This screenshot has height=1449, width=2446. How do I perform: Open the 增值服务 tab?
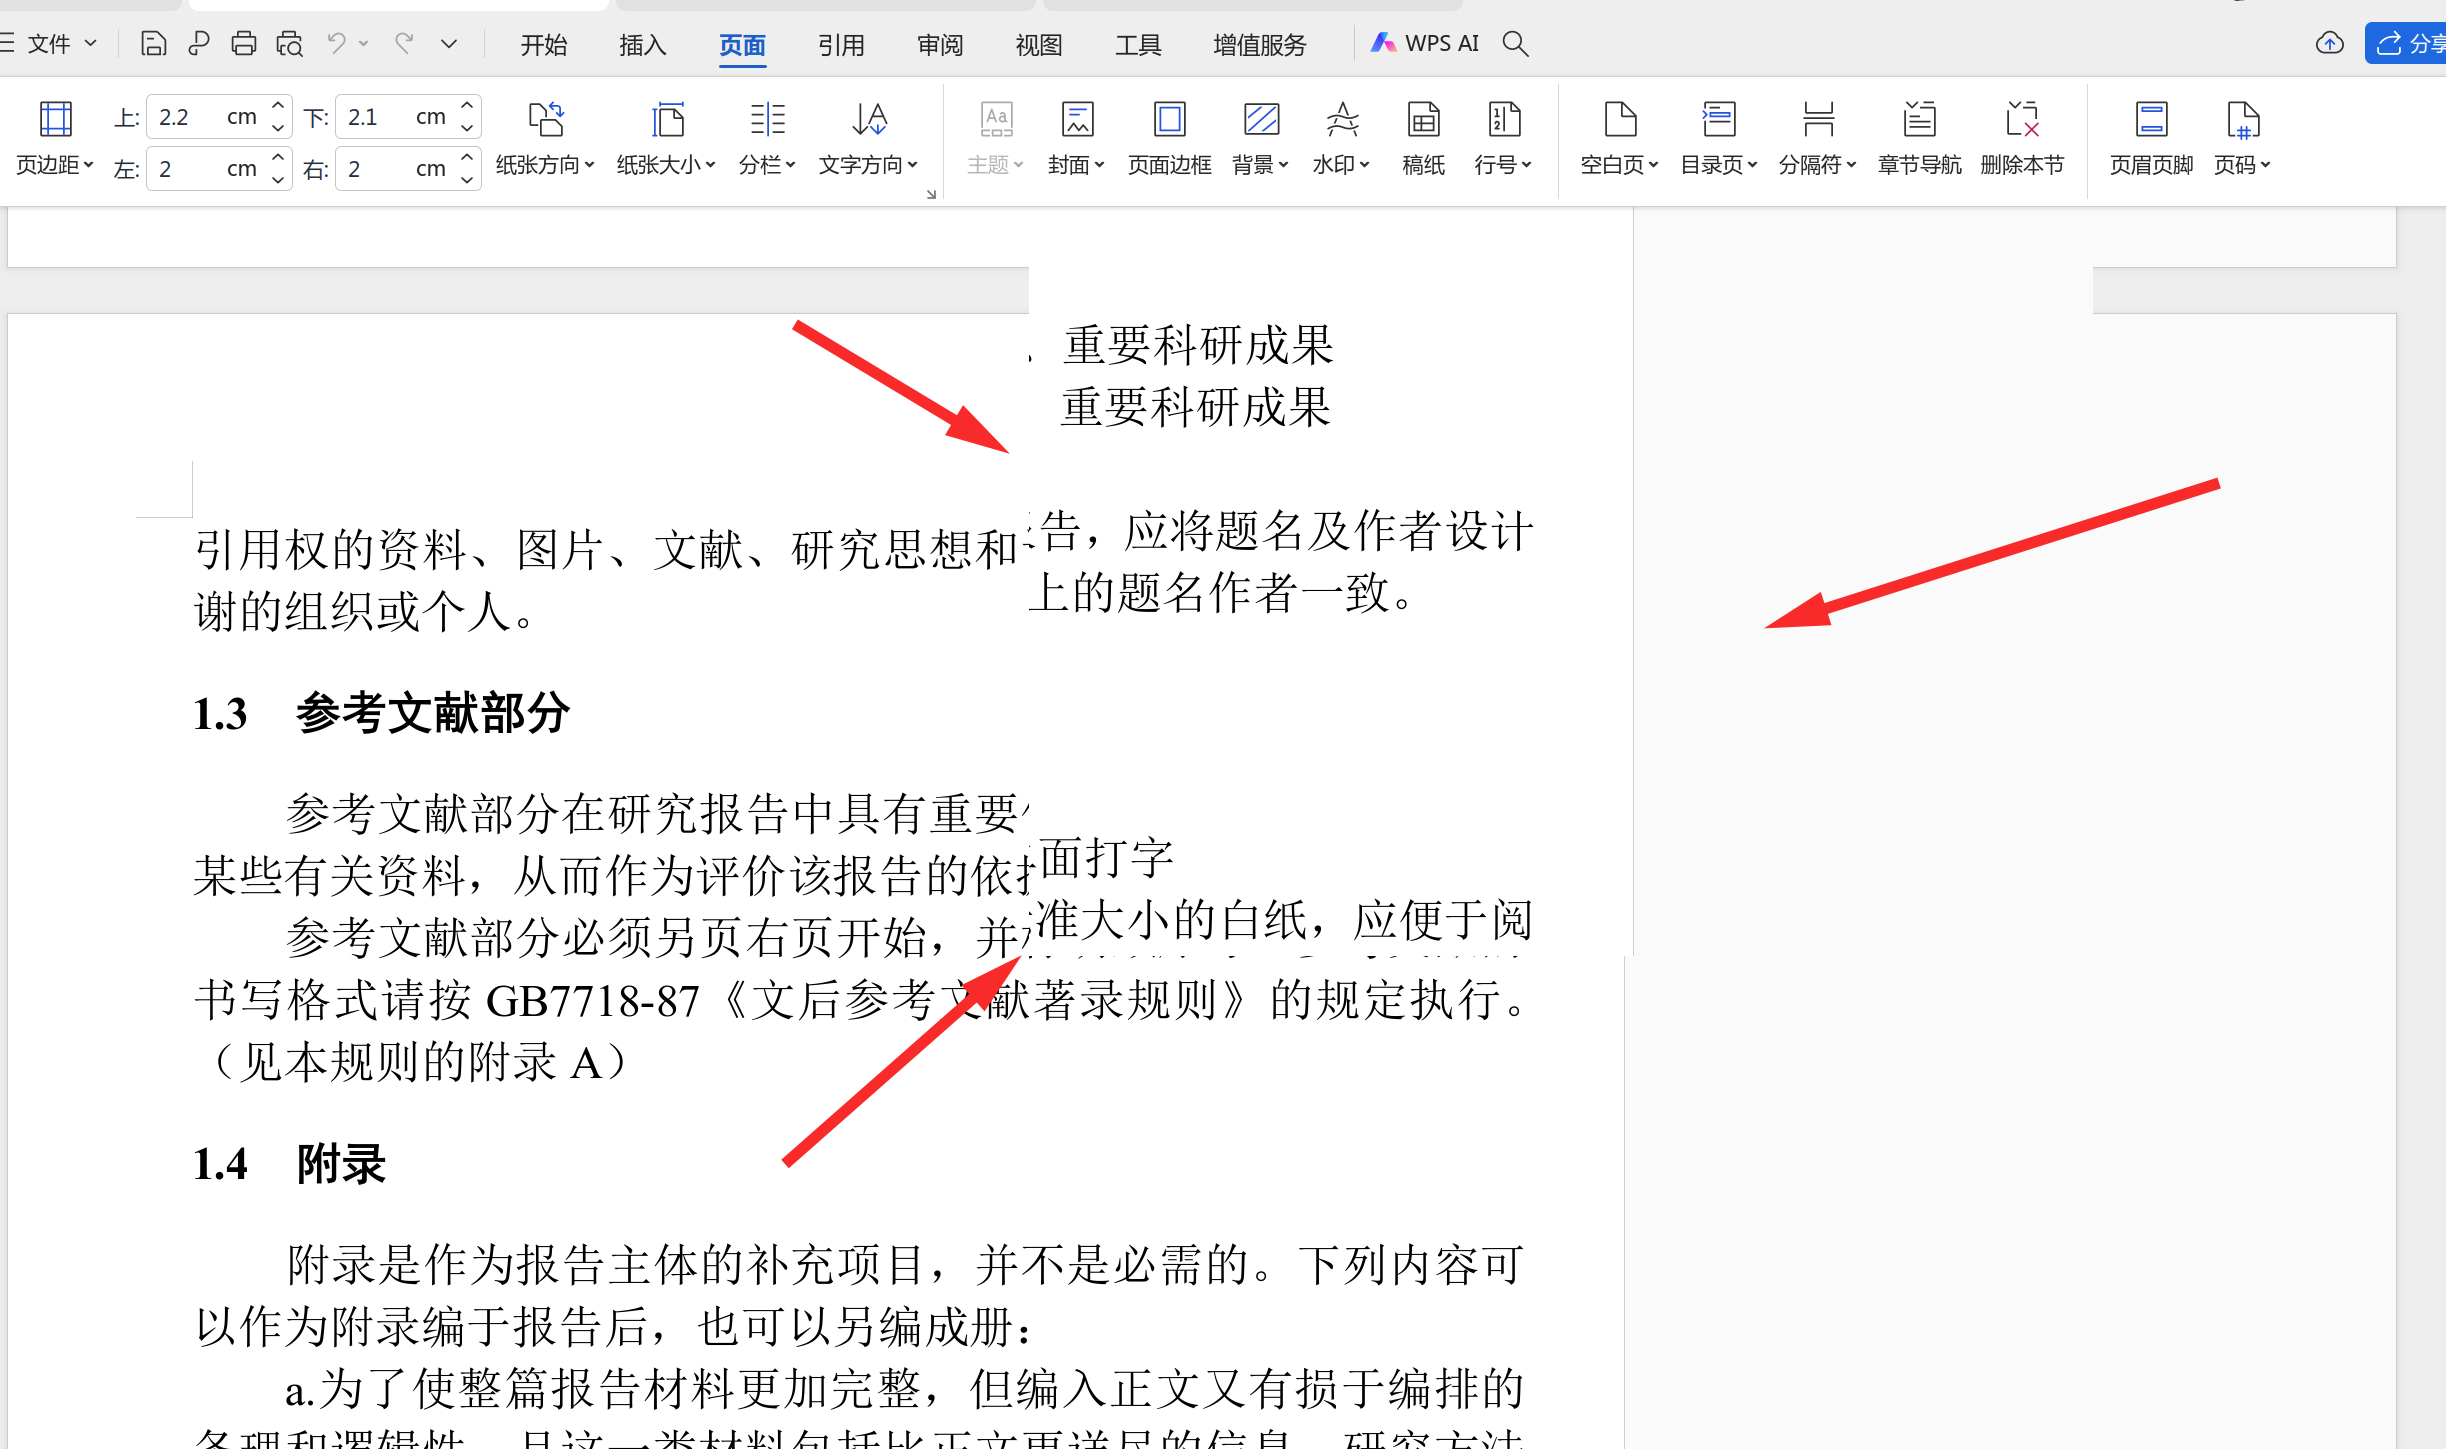1259,45
